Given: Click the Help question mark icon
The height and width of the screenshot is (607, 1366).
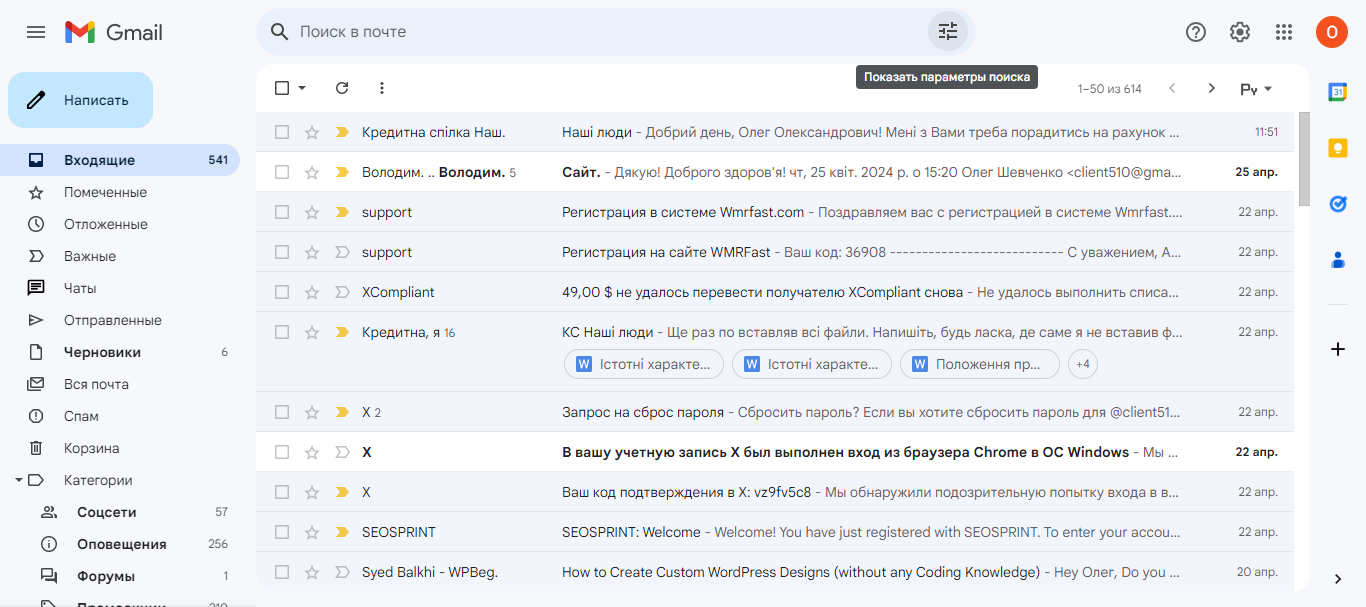Looking at the screenshot, I should [x=1196, y=32].
